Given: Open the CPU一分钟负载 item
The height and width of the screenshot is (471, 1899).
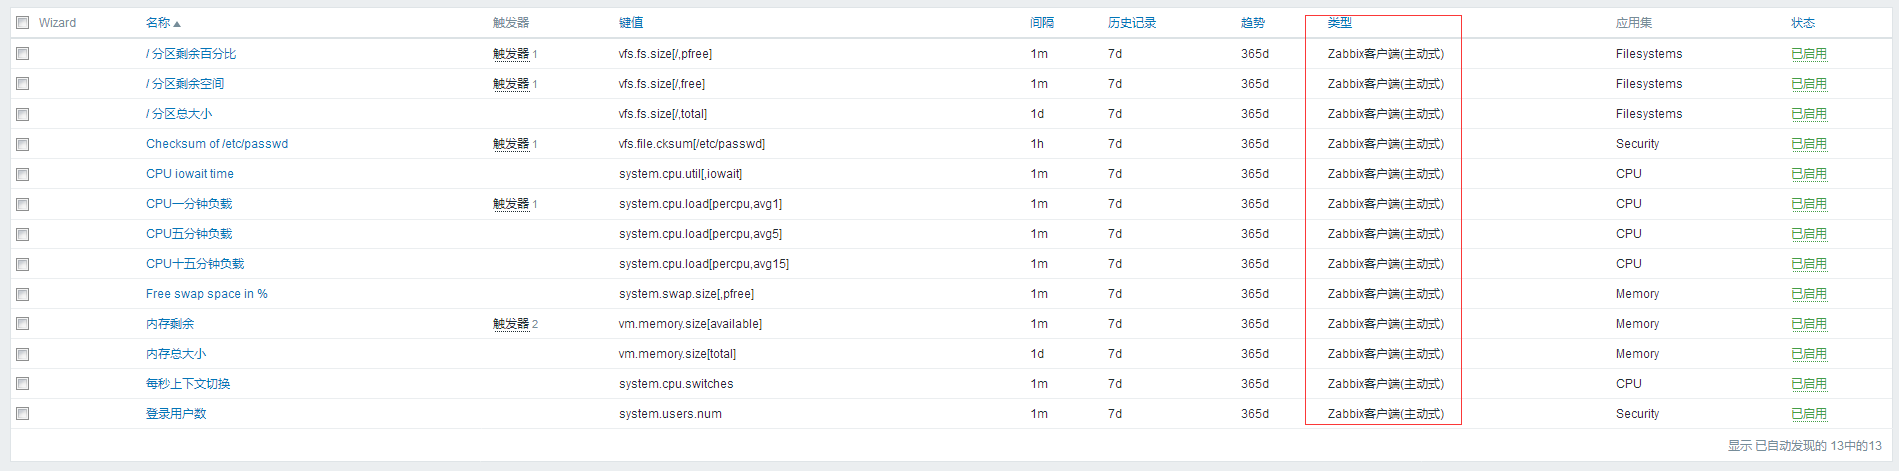Looking at the screenshot, I should point(188,204).
